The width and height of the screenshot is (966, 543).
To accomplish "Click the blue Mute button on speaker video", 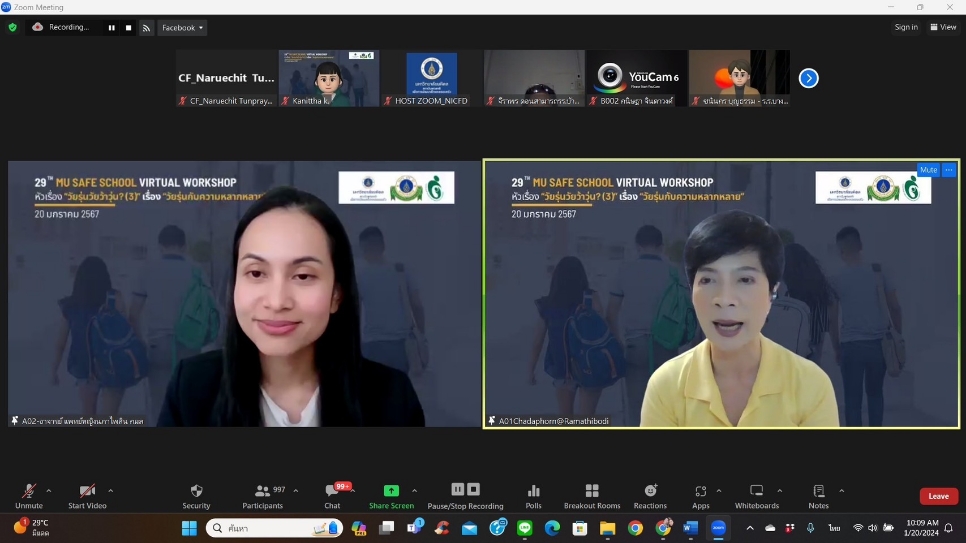I will click(928, 170).
